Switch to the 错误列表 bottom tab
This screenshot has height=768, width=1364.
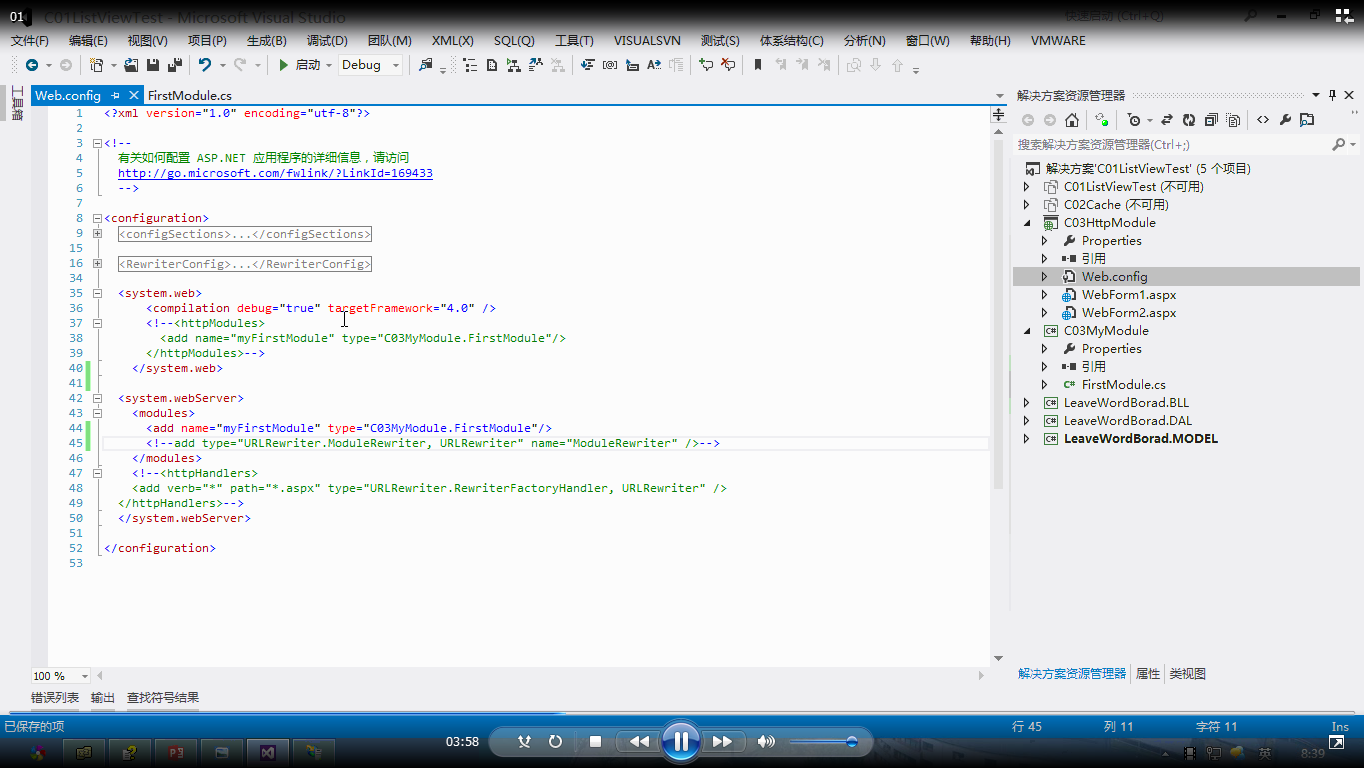(x=55, y=698)
